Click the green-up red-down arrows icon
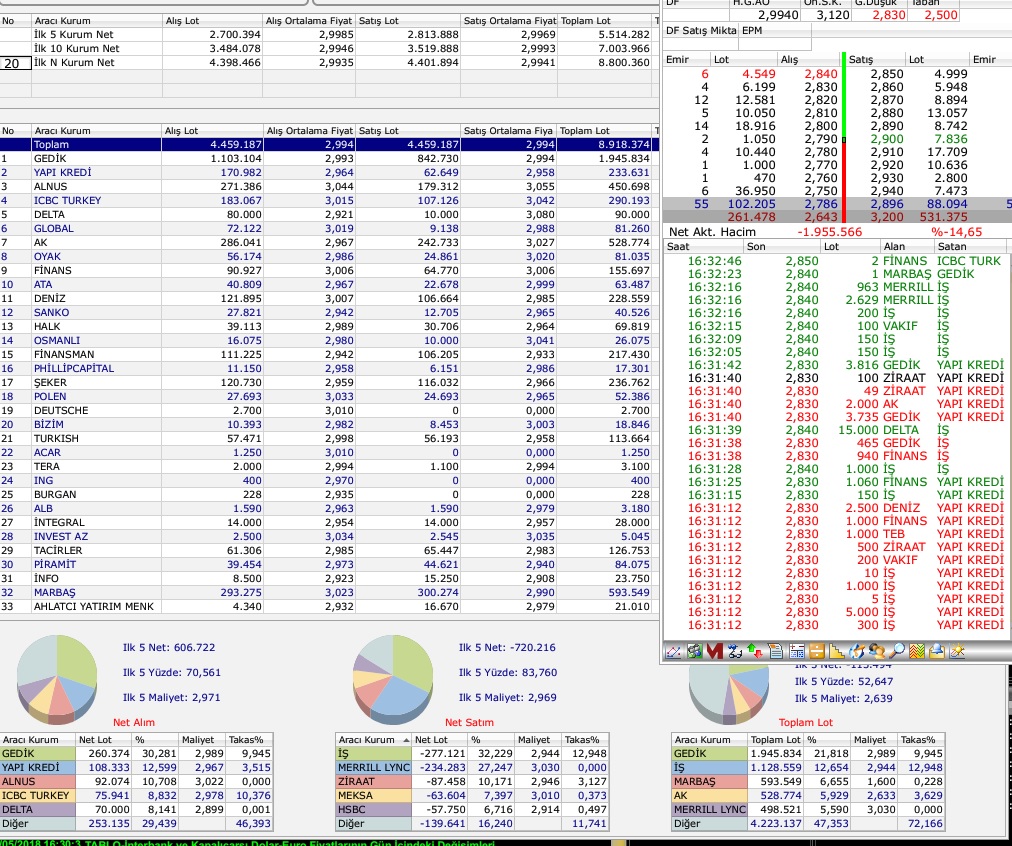The height and width of the screenshot is (846, 1012). point(755,652)
